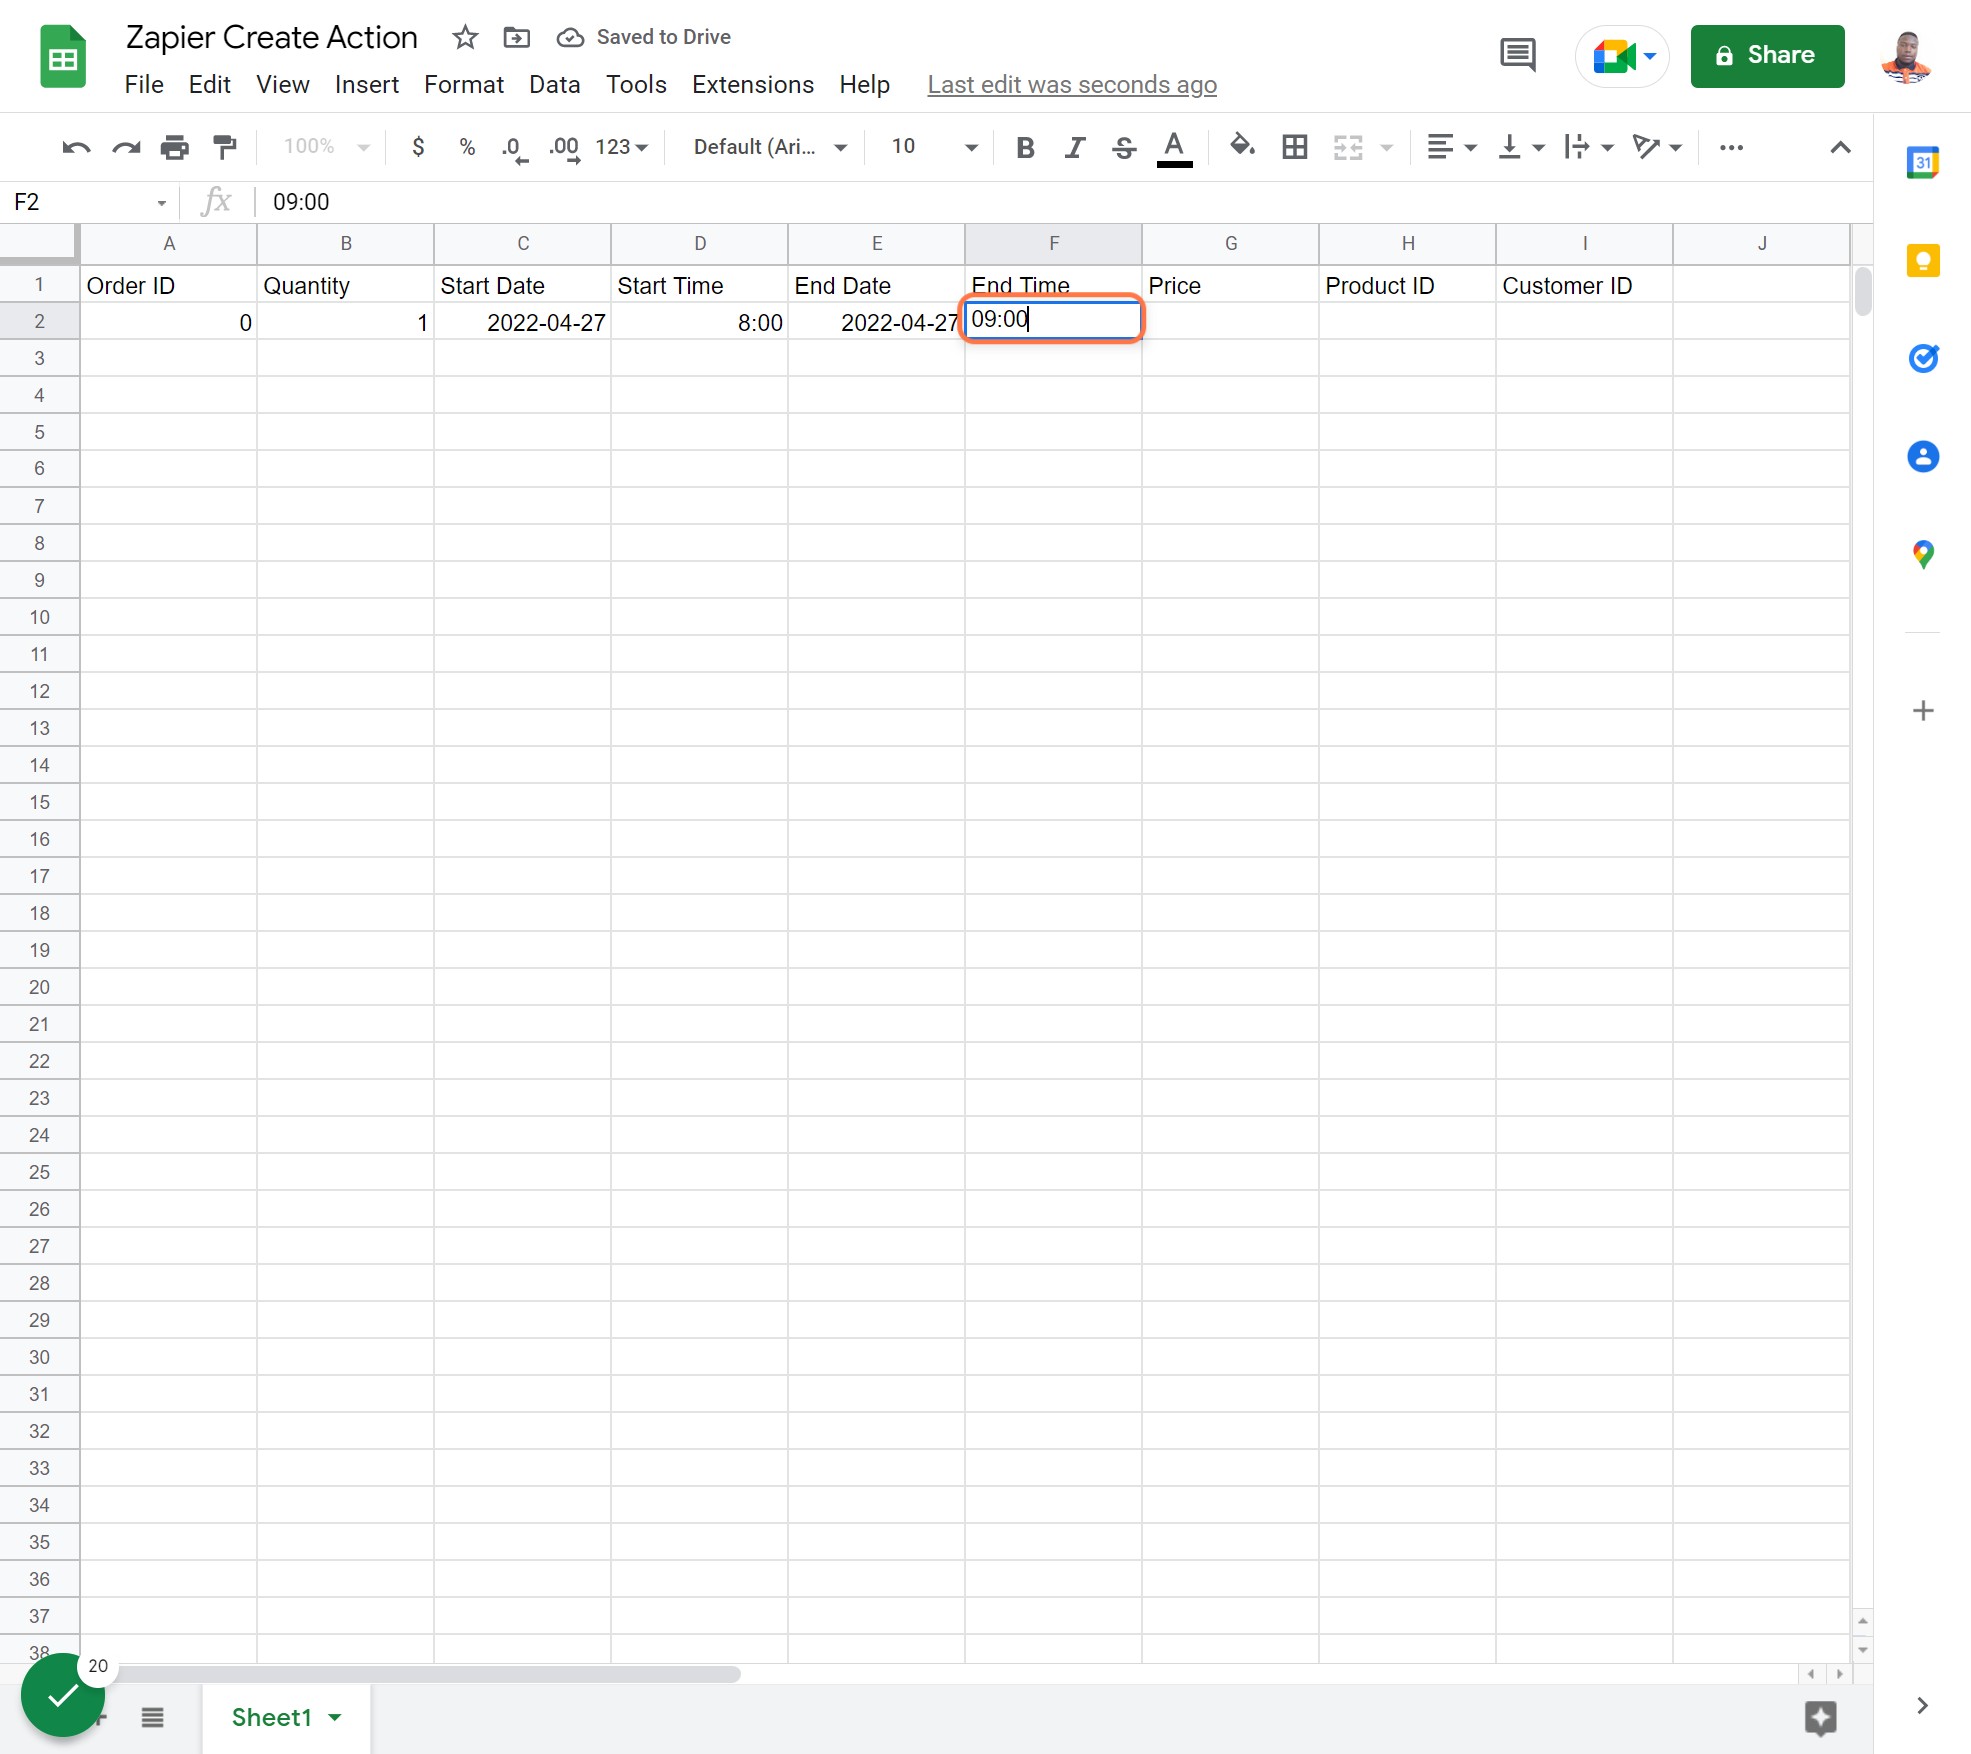
Task: Open the Last edit was seconds ago link
Action: pos(1072,85)
